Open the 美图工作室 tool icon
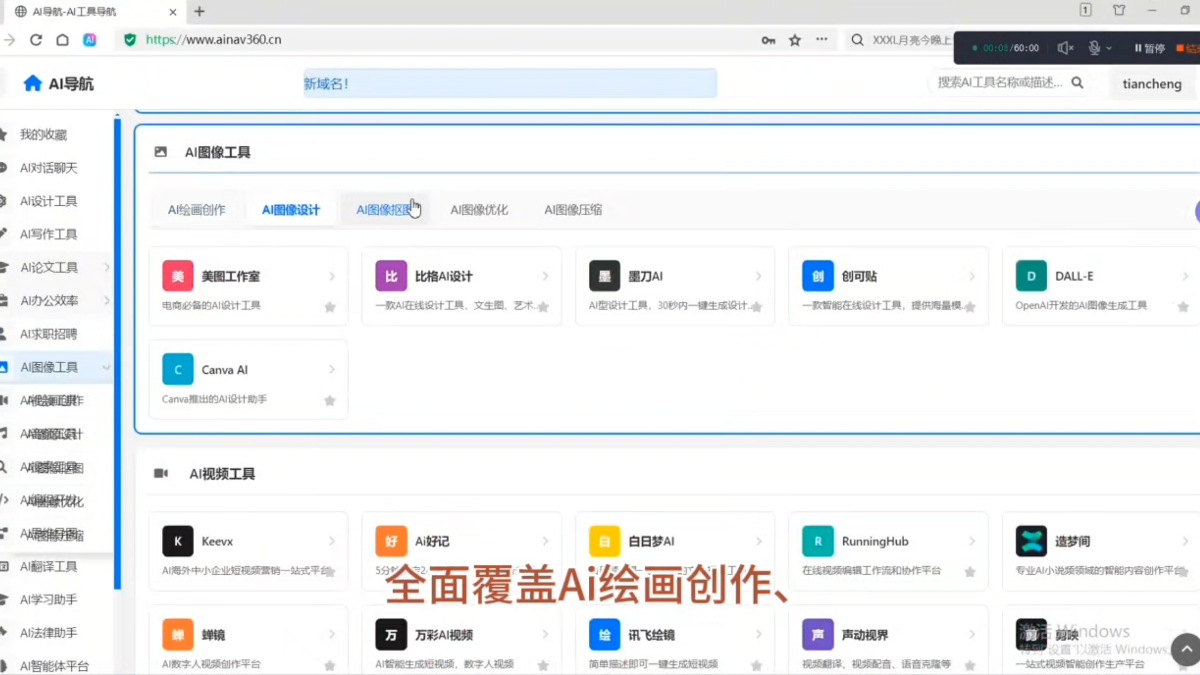Image resolution: width=1200 pixels, height=675 pixels. click(x=177, y=276)
